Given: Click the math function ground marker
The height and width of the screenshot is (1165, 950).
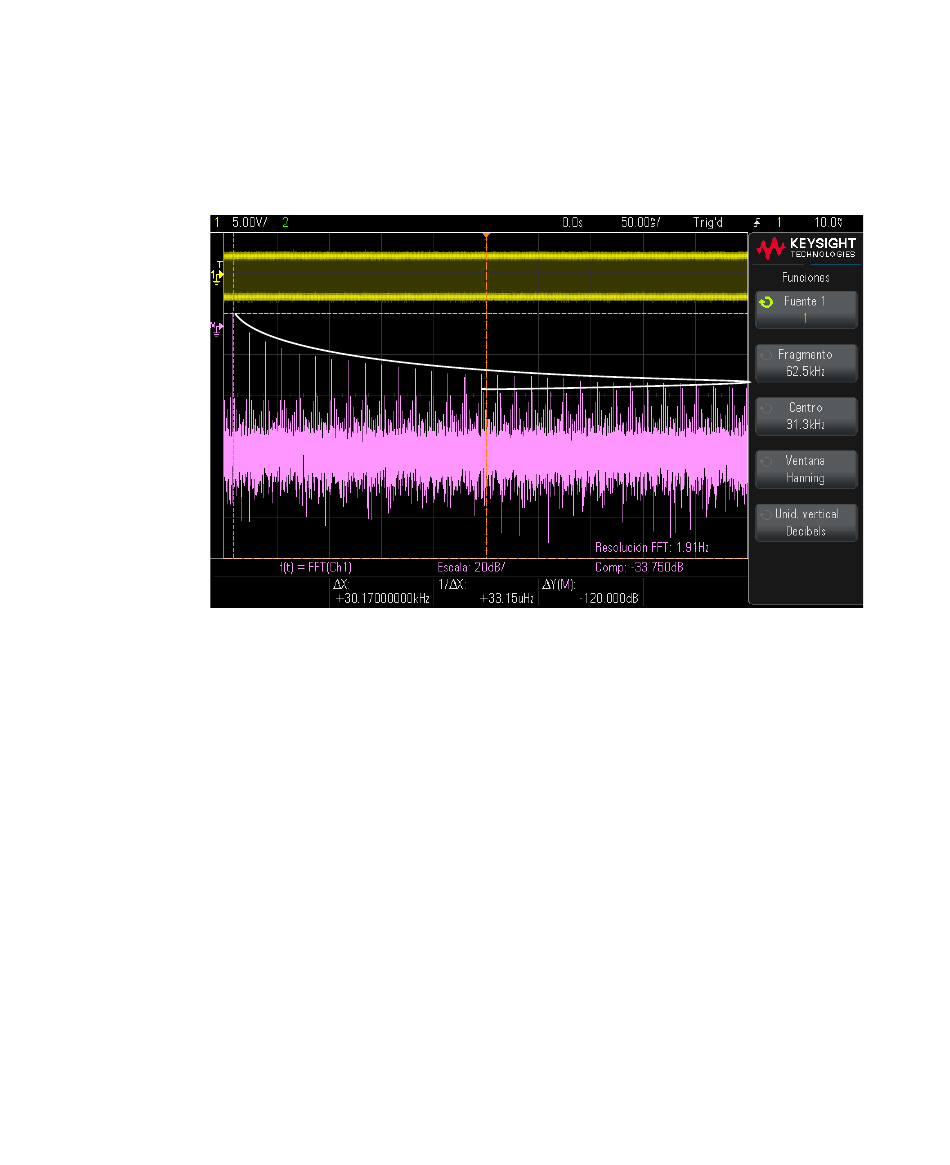Looking at the screenshot, I should tap(216, 328).
